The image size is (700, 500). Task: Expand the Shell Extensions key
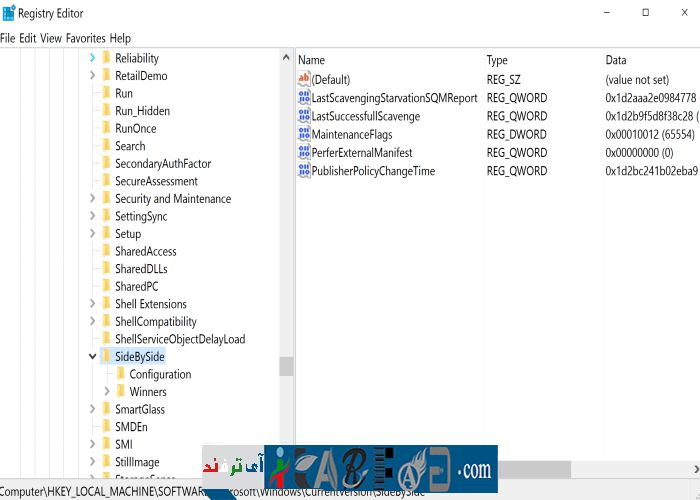pyautogui.click(x=93, y=304)
